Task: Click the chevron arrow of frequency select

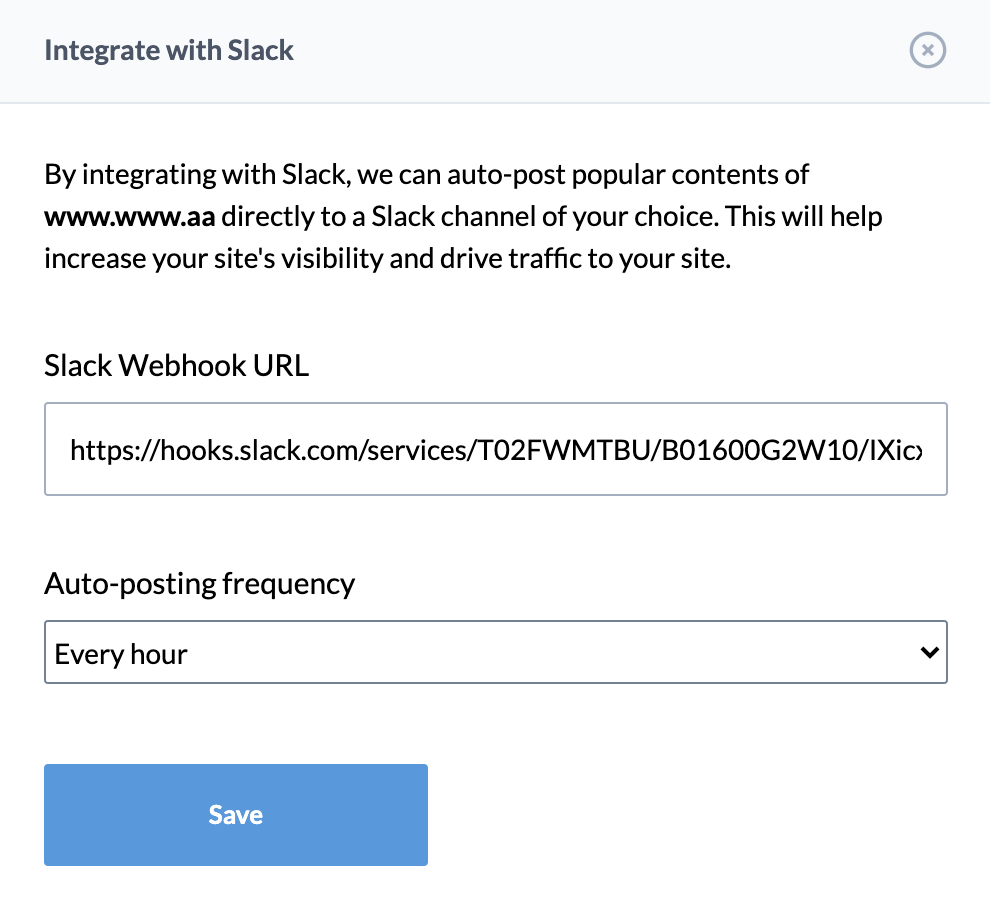Action: point(929,652)
